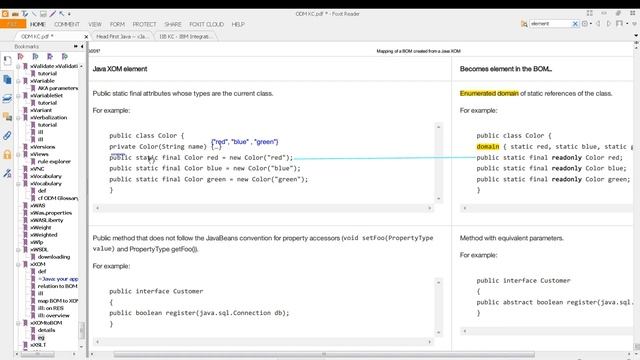
Task: Click the bookmark icon next to search arrows
Action: 620,24
